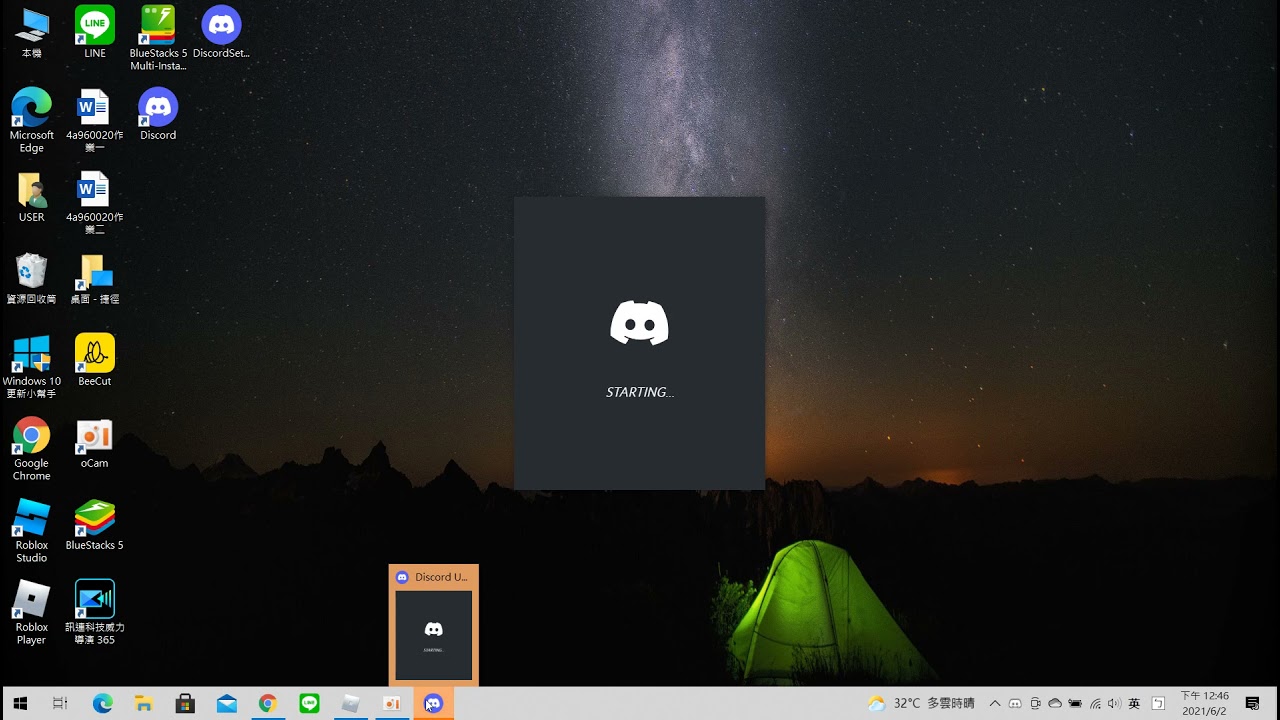
Task: Switch to Chrome in the taskbar
Action: (267, 704)
